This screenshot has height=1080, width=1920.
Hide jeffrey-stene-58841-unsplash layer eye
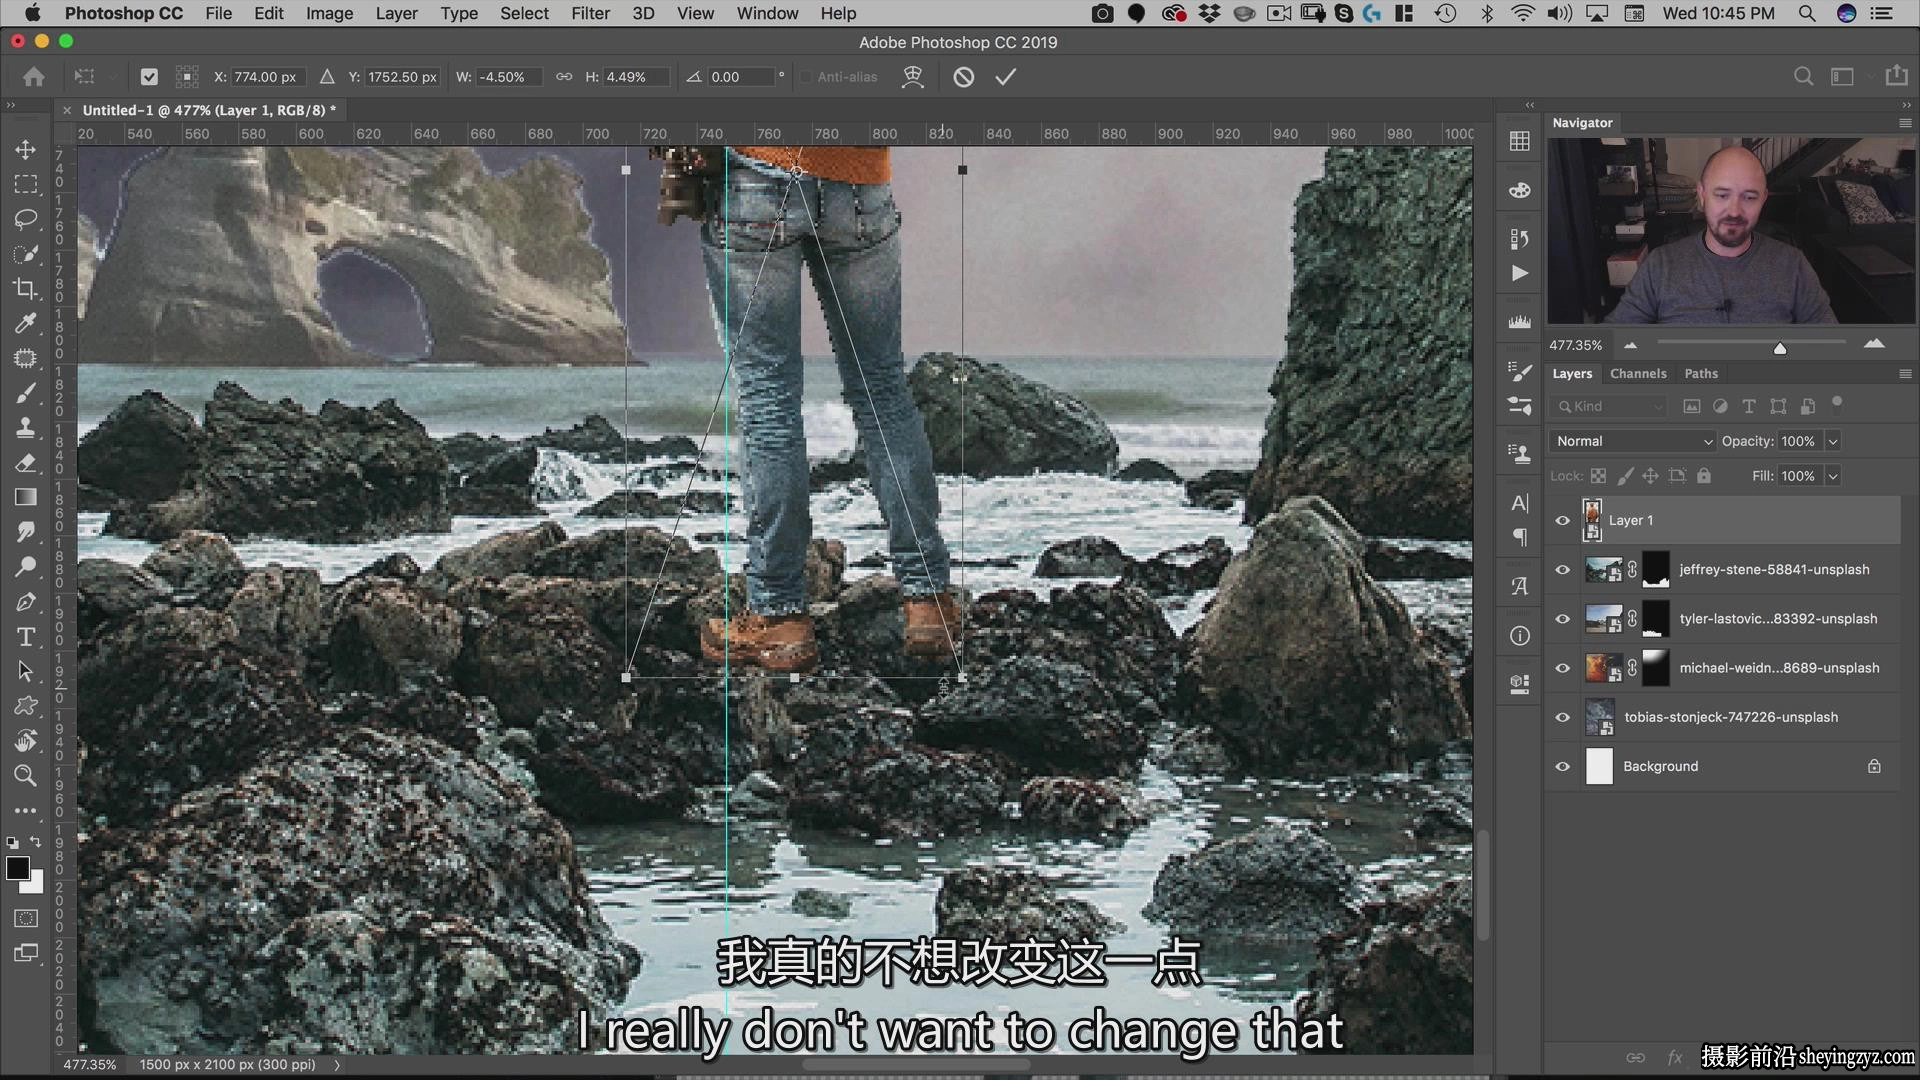1562,569
